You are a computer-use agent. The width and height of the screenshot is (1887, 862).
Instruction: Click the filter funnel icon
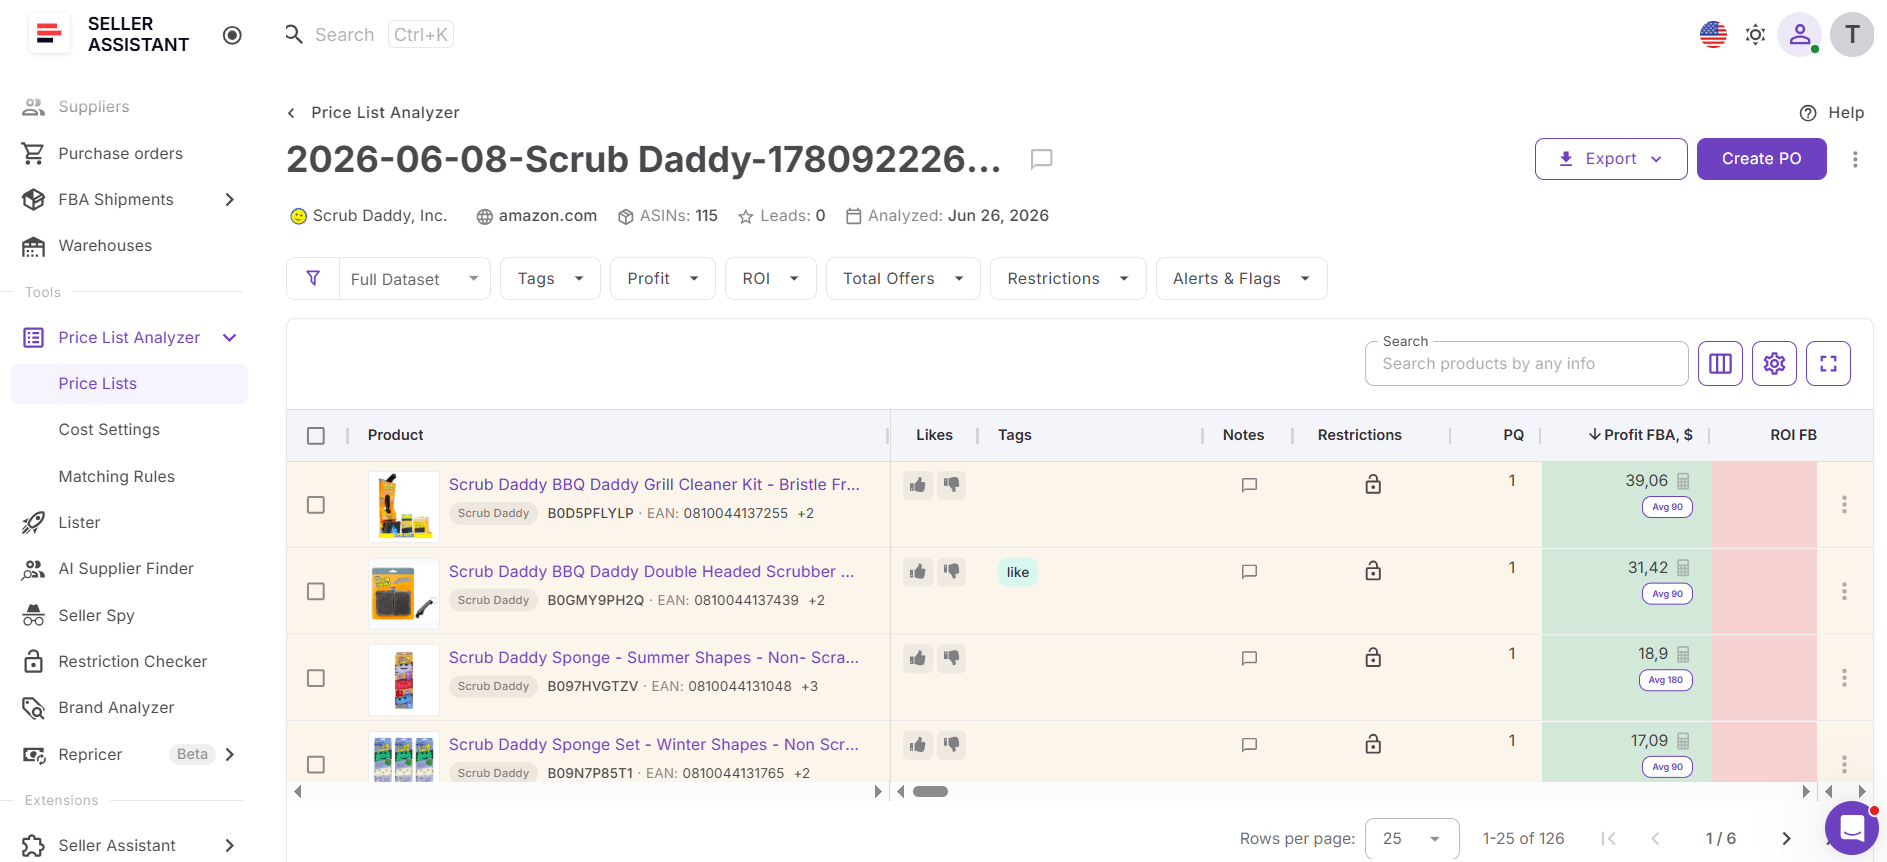[313, 278]
